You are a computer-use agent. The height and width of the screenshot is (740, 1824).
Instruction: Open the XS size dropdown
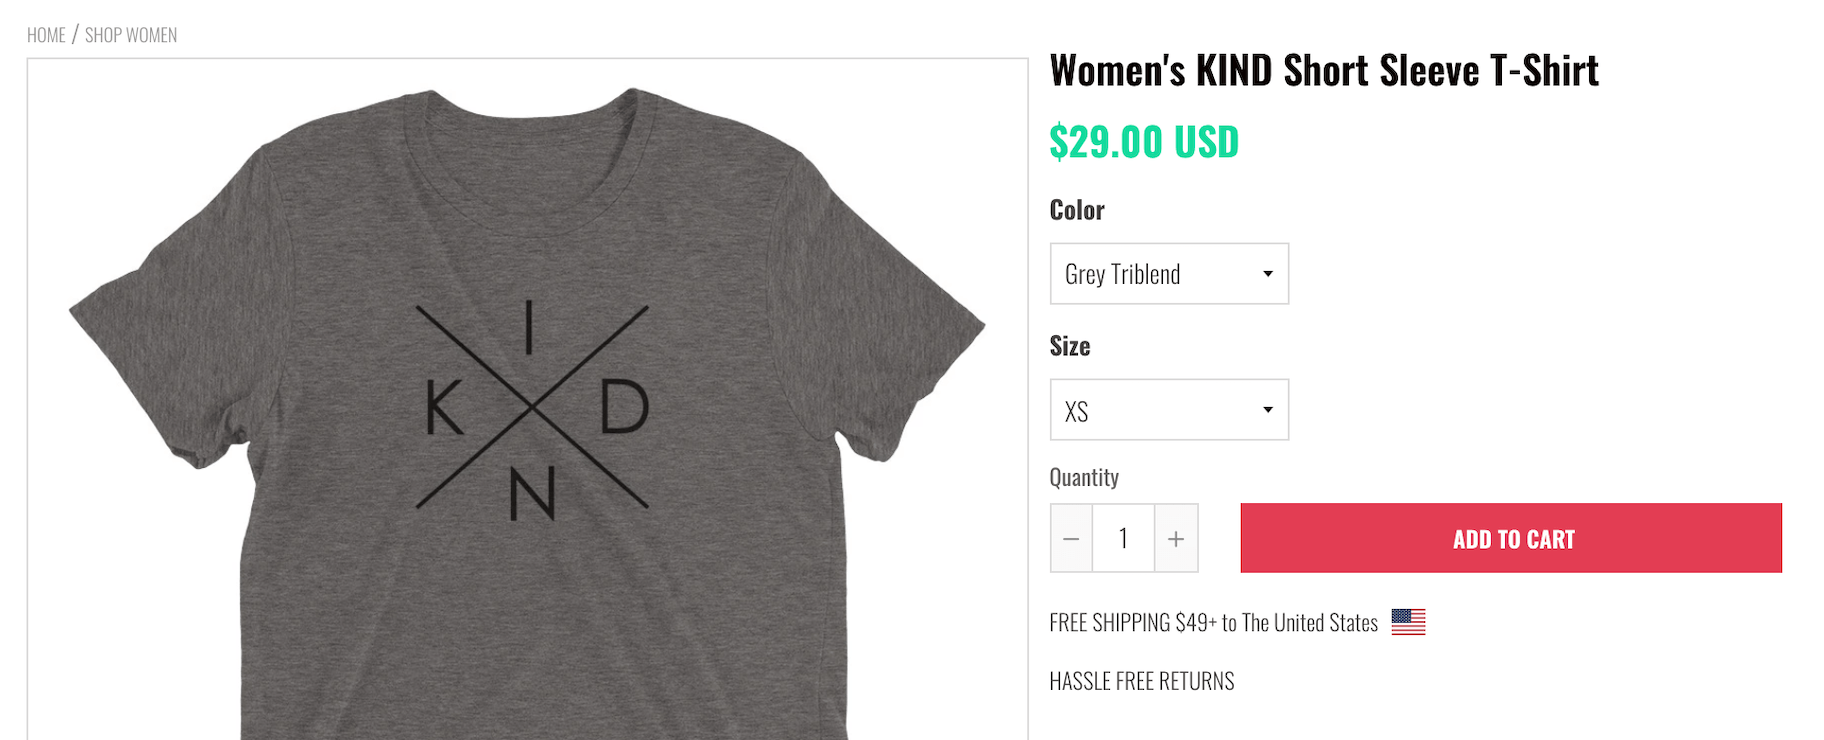point(1150,410)
